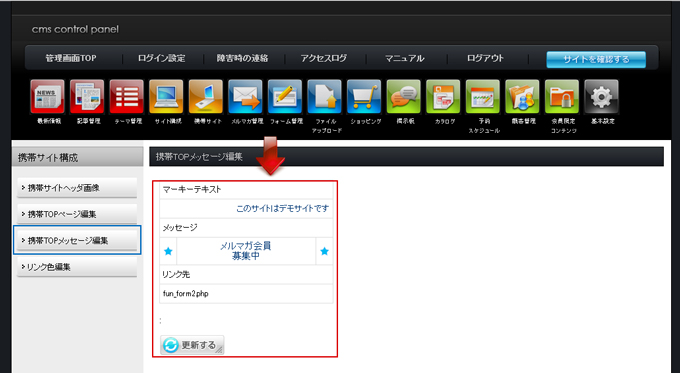Open the フォーム管理 form icon
Image resolution: width=680 pixels, height=373 pixels.
(285, 96)
